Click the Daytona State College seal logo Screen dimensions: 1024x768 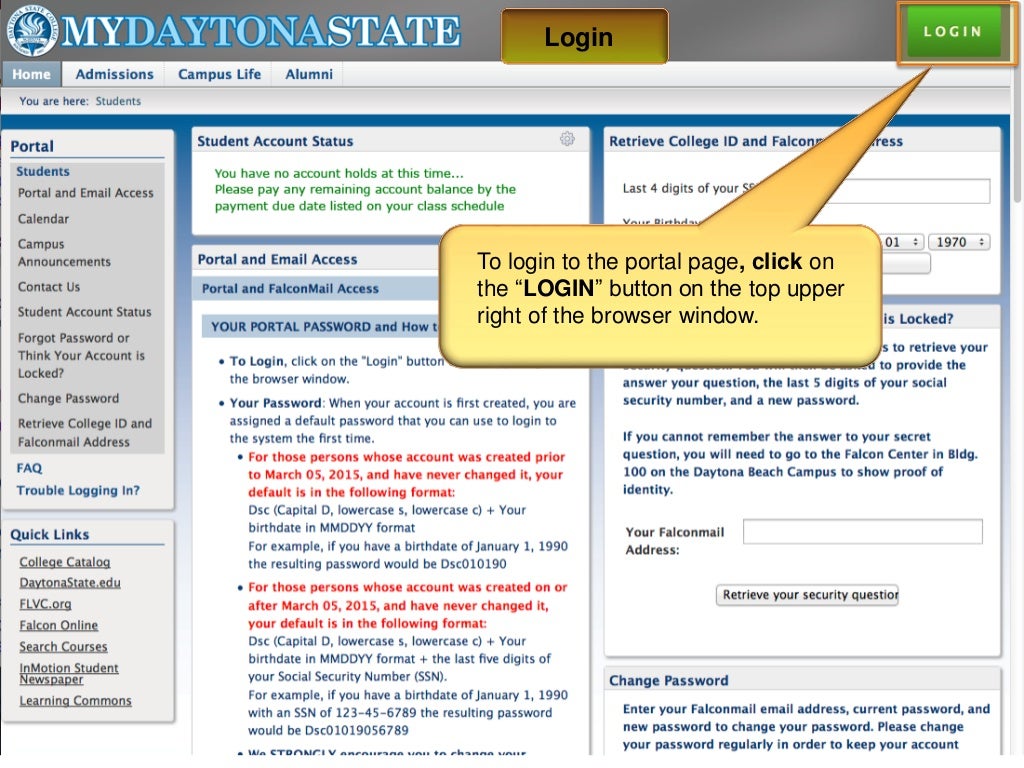[31, 30]
